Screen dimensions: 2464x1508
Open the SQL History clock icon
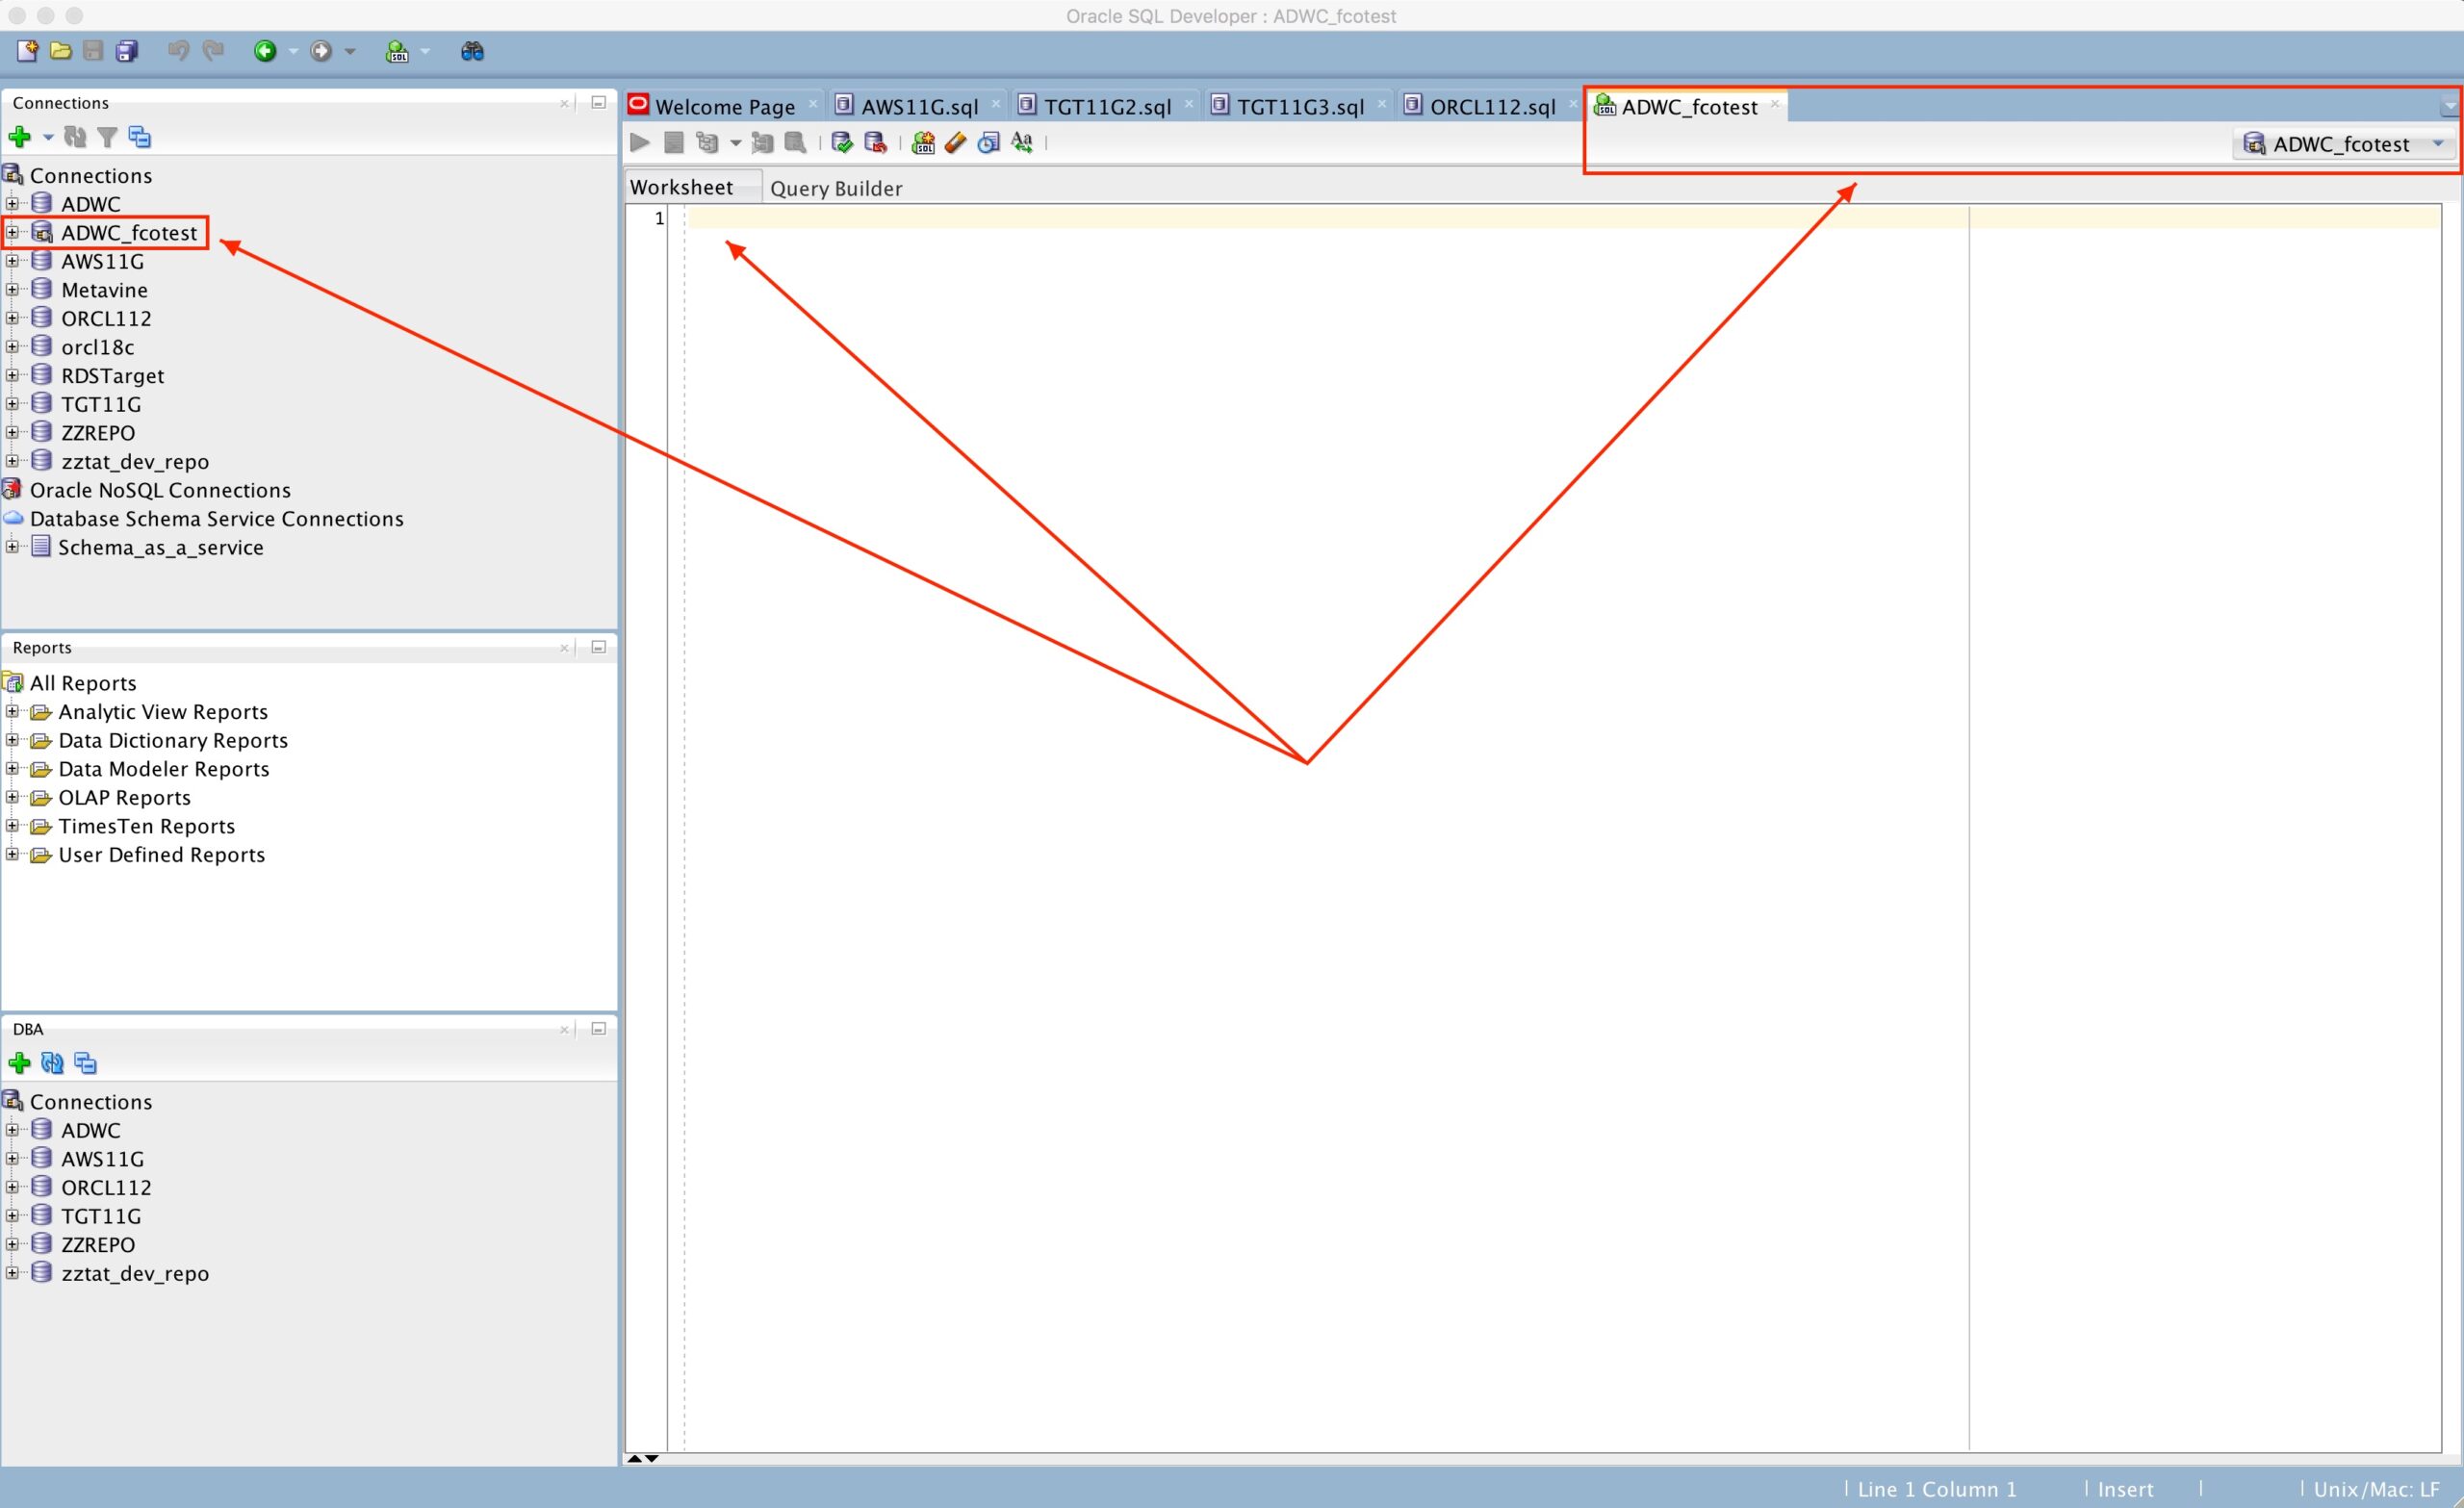(988, 143)
